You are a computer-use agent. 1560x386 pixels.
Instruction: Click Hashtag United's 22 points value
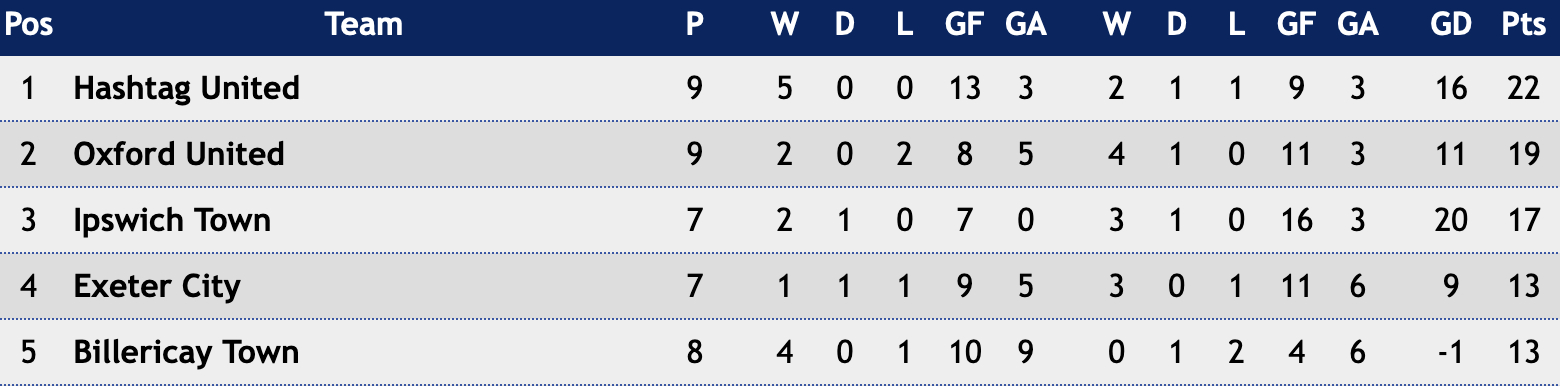tap(1524, 88)
